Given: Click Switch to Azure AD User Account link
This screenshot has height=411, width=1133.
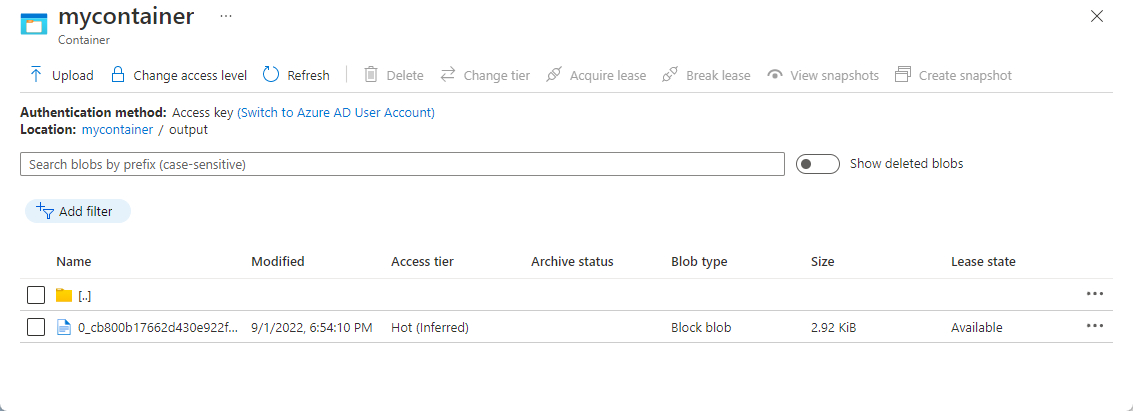Looking at the screenshot, I should pos(336,112).
